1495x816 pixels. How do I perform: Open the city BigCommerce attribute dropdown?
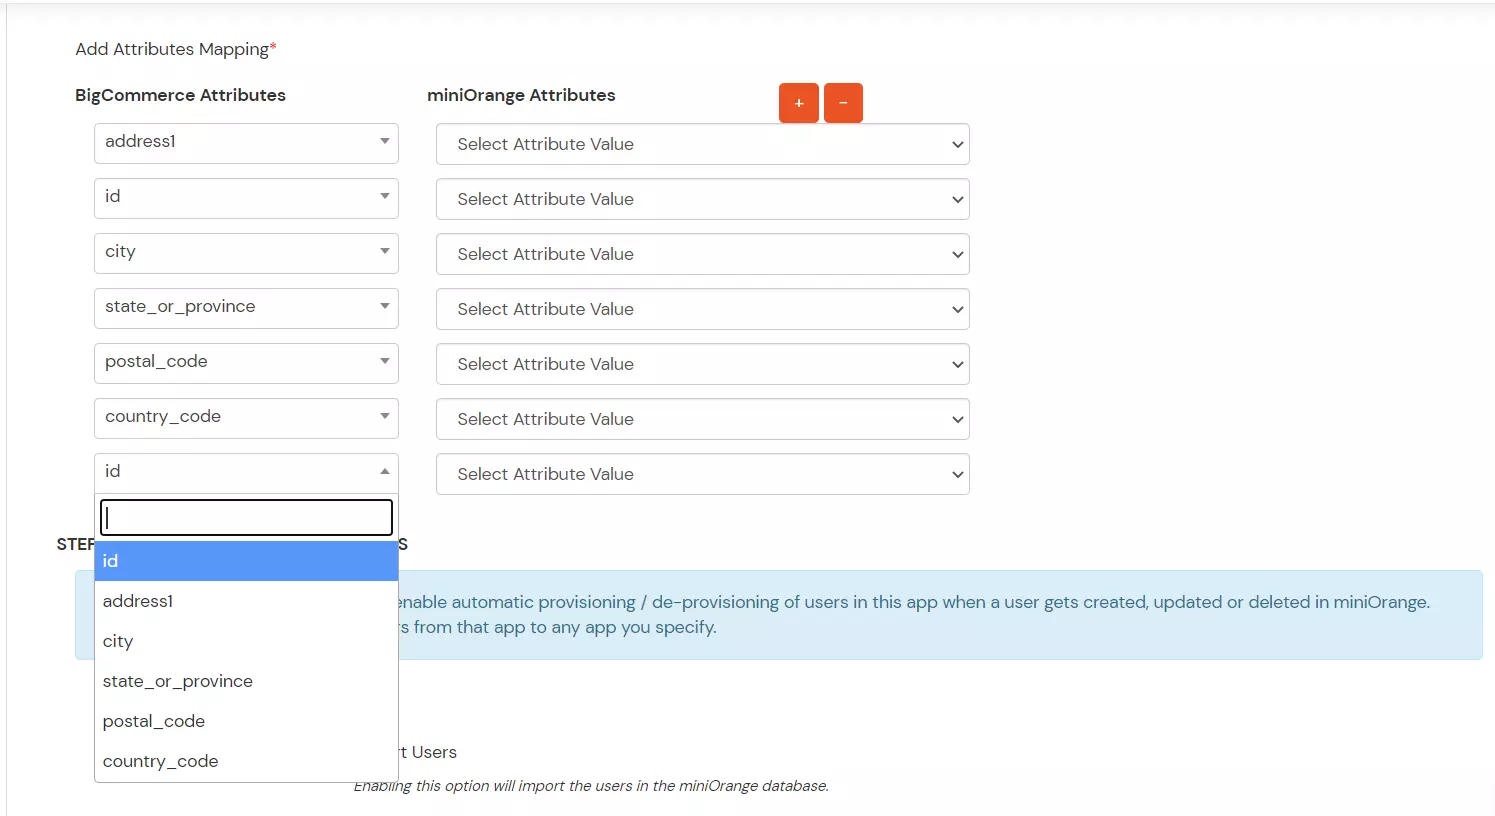[246, 253]
